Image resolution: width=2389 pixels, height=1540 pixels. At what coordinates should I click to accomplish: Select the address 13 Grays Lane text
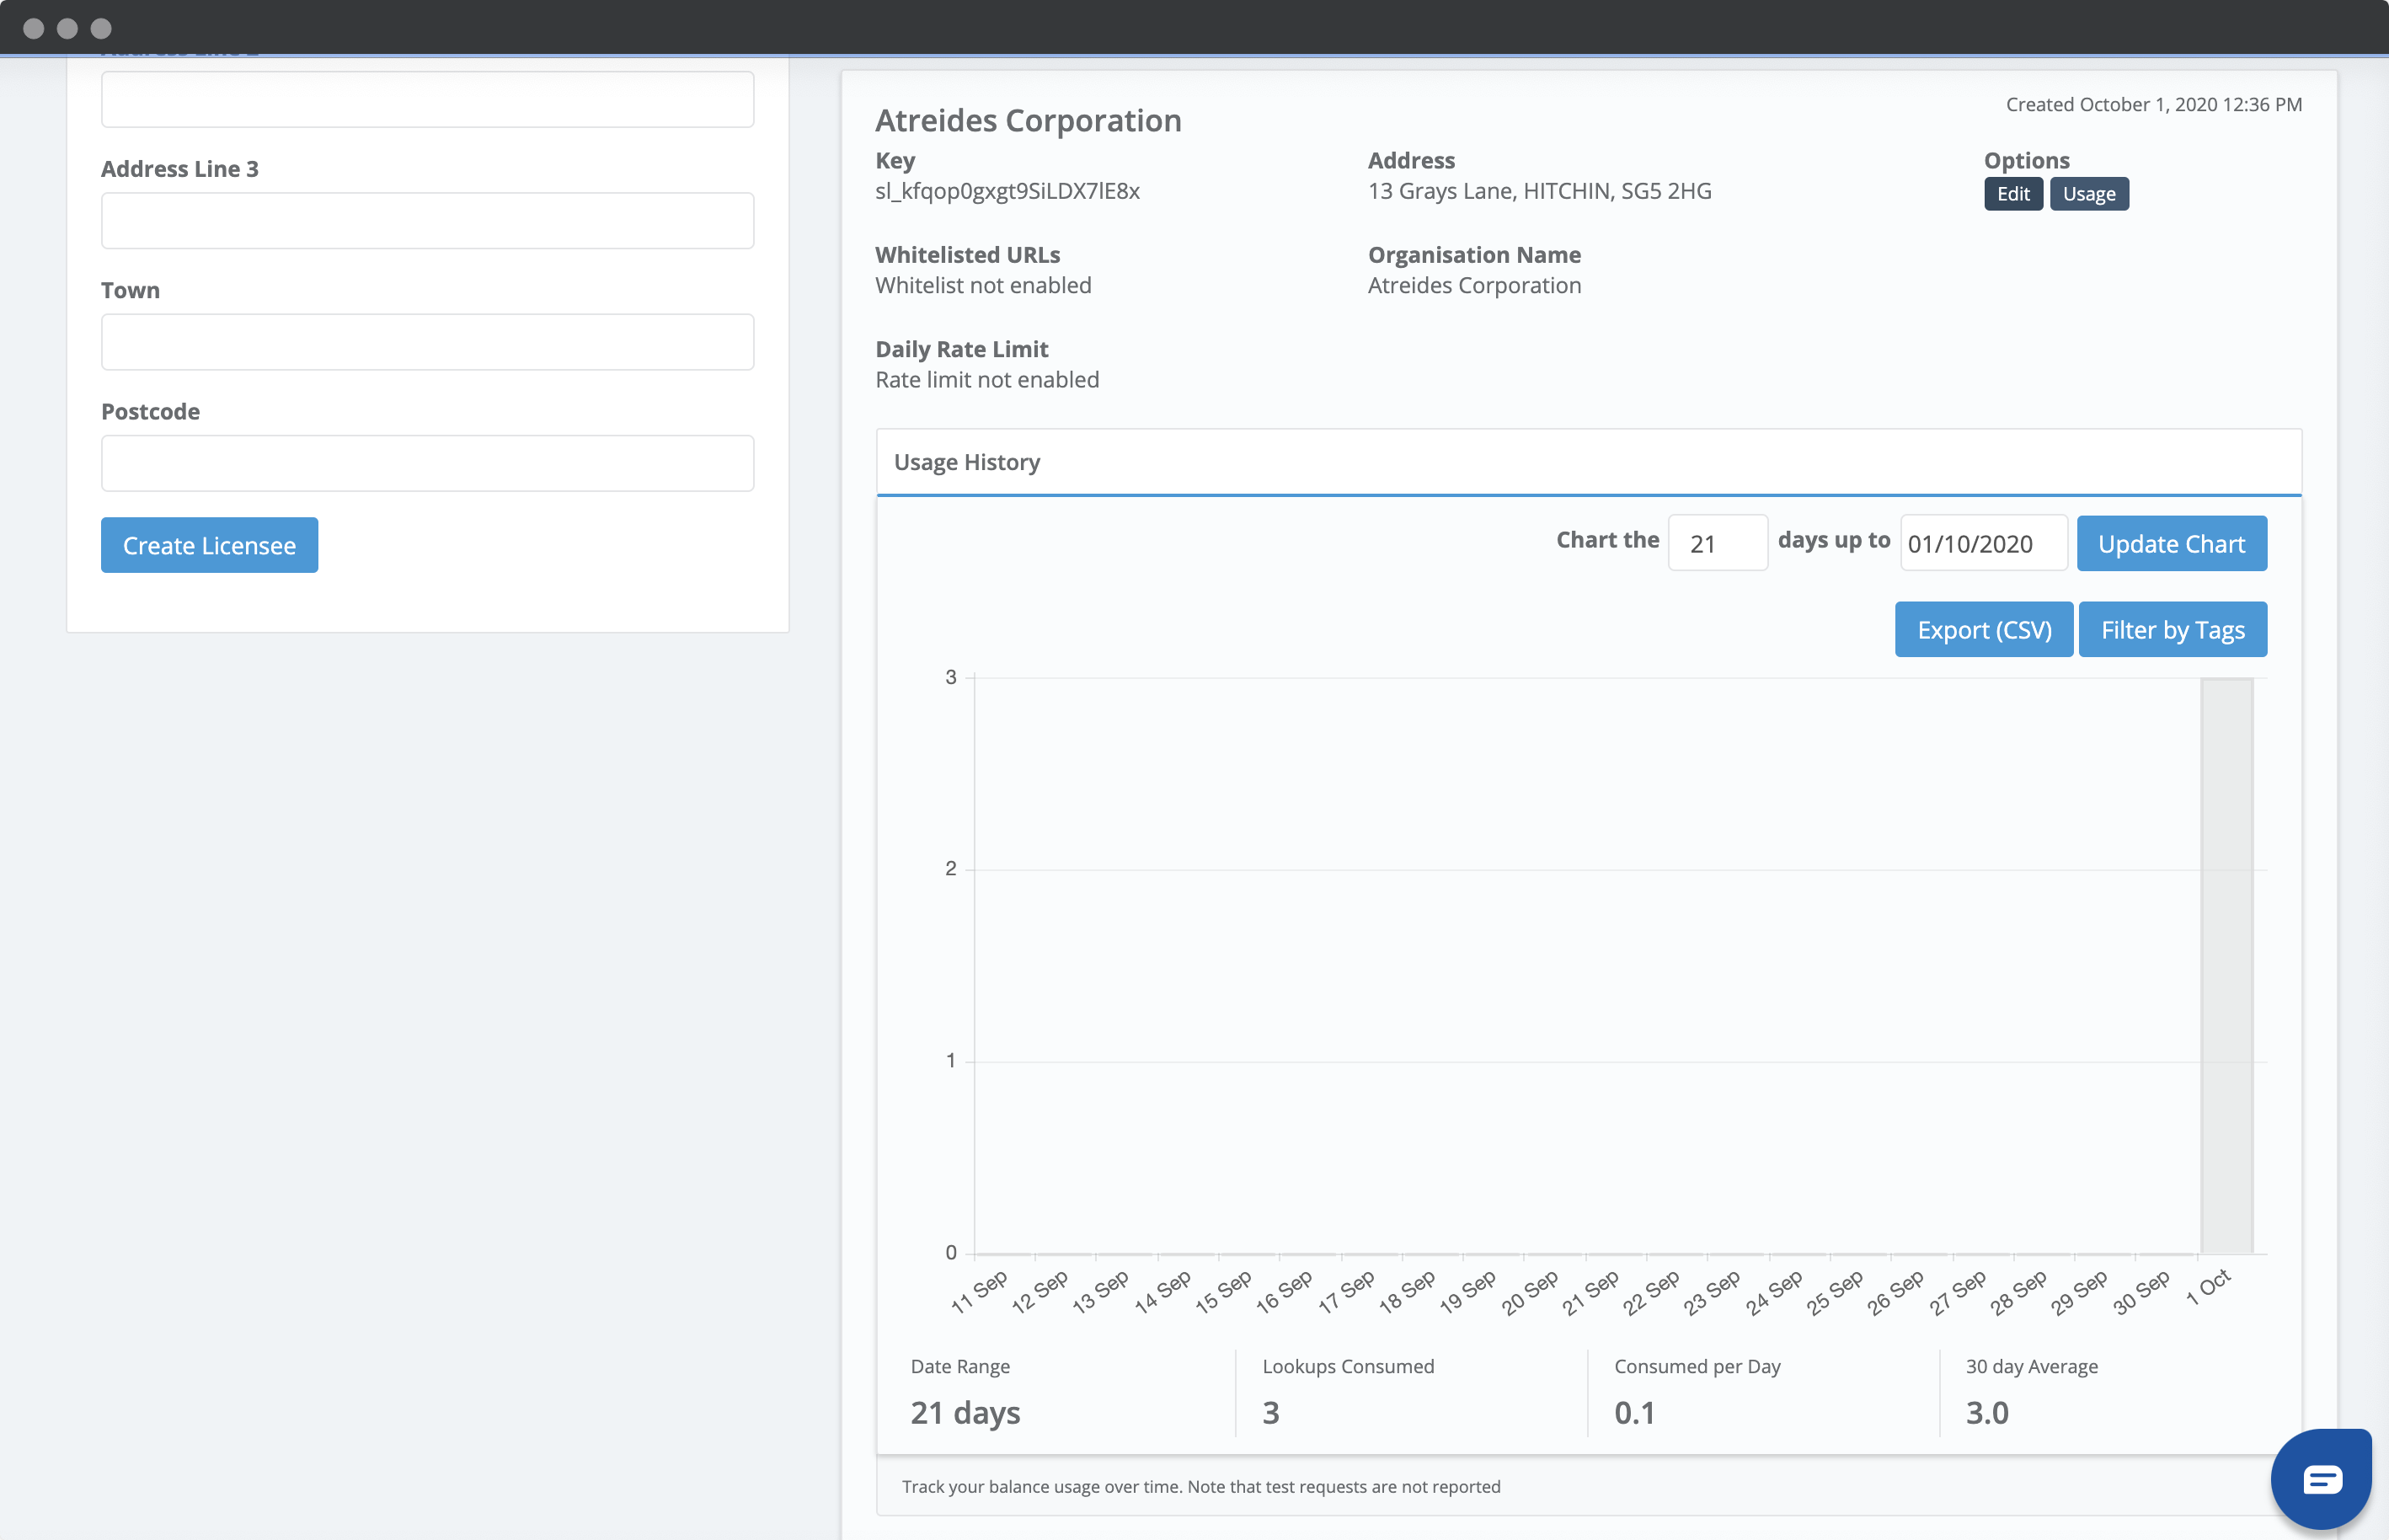click(1539, 191)
